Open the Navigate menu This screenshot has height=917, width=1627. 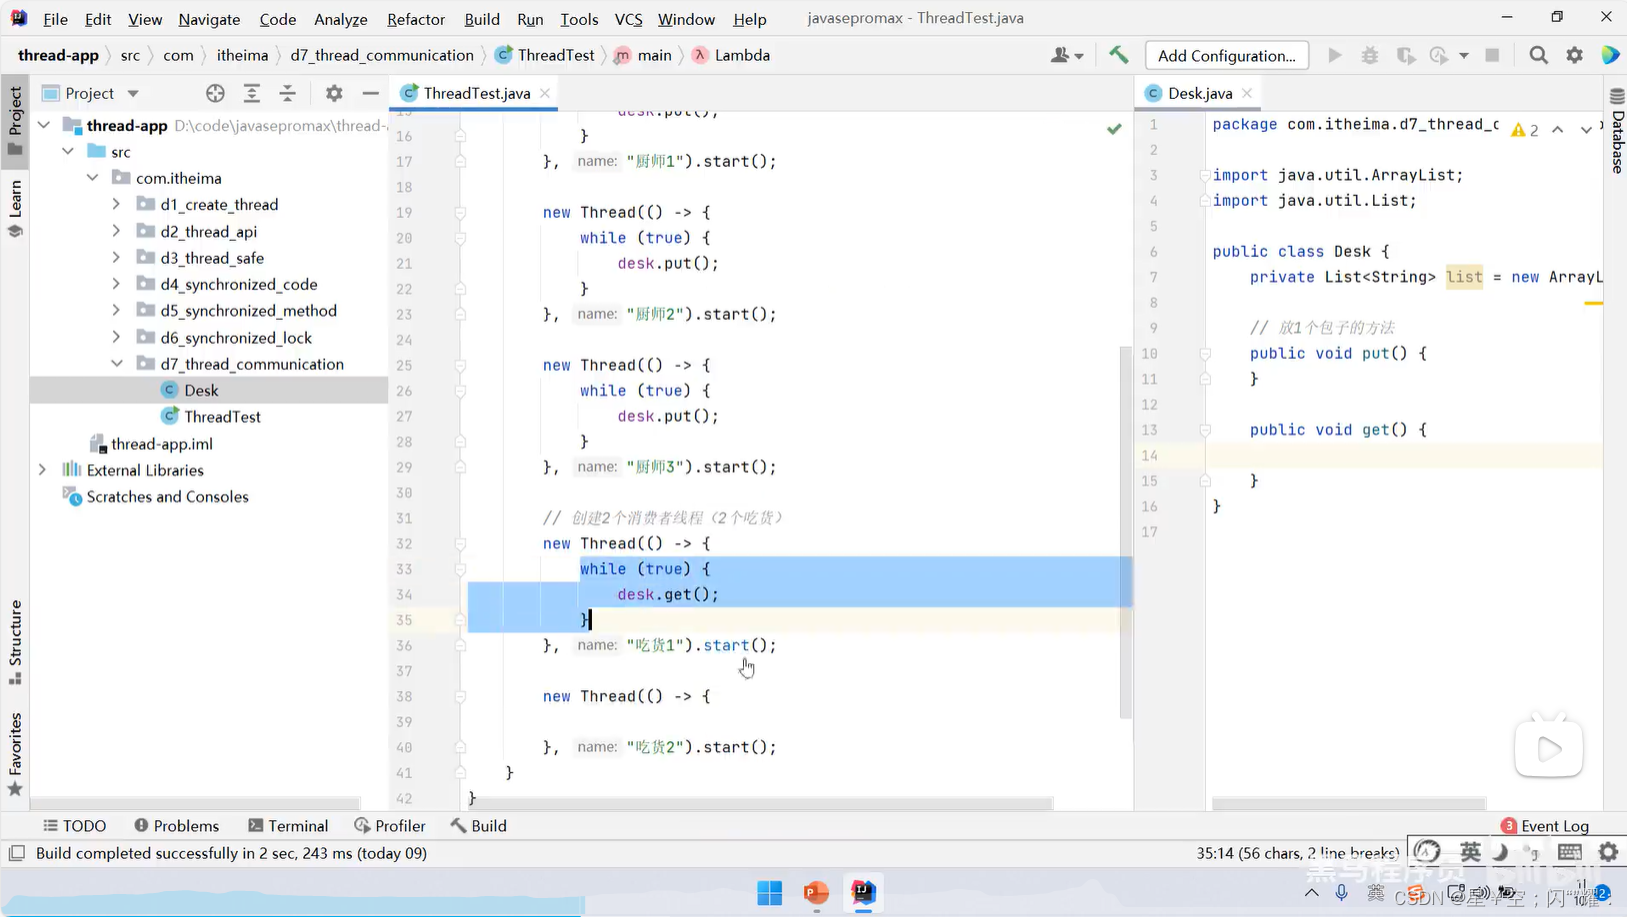pyautogui.click(x=209, y=18)
